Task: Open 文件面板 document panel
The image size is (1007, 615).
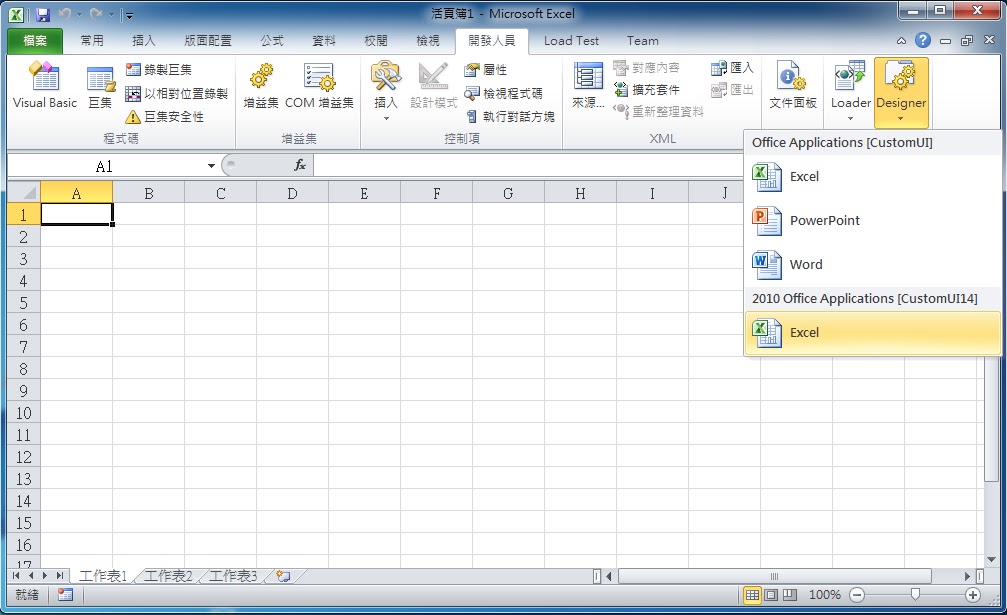Action: 792,85
